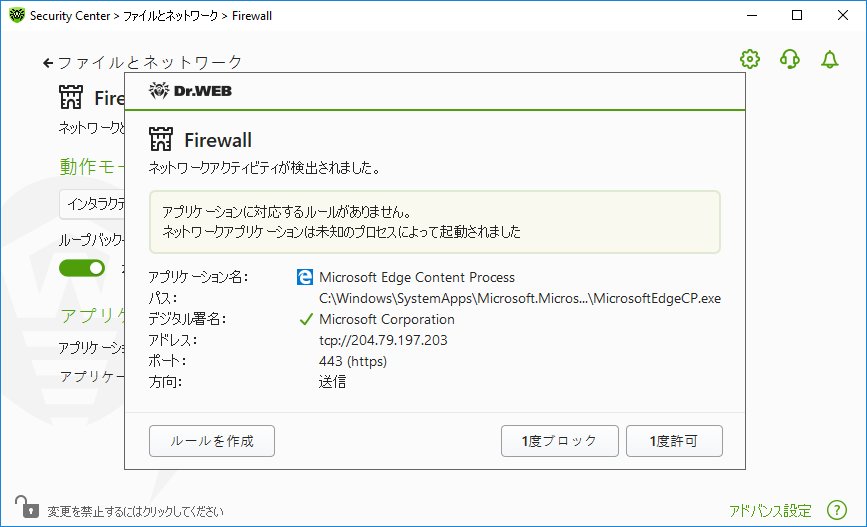
Task: Click the padlock icon to prevent changes
Action: 24,507
